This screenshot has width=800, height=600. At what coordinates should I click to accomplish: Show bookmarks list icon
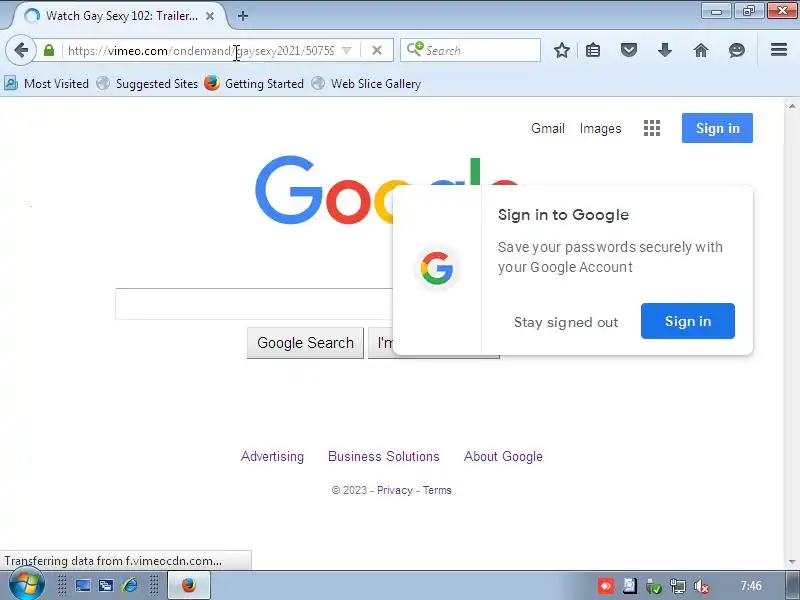click(593, 50)
